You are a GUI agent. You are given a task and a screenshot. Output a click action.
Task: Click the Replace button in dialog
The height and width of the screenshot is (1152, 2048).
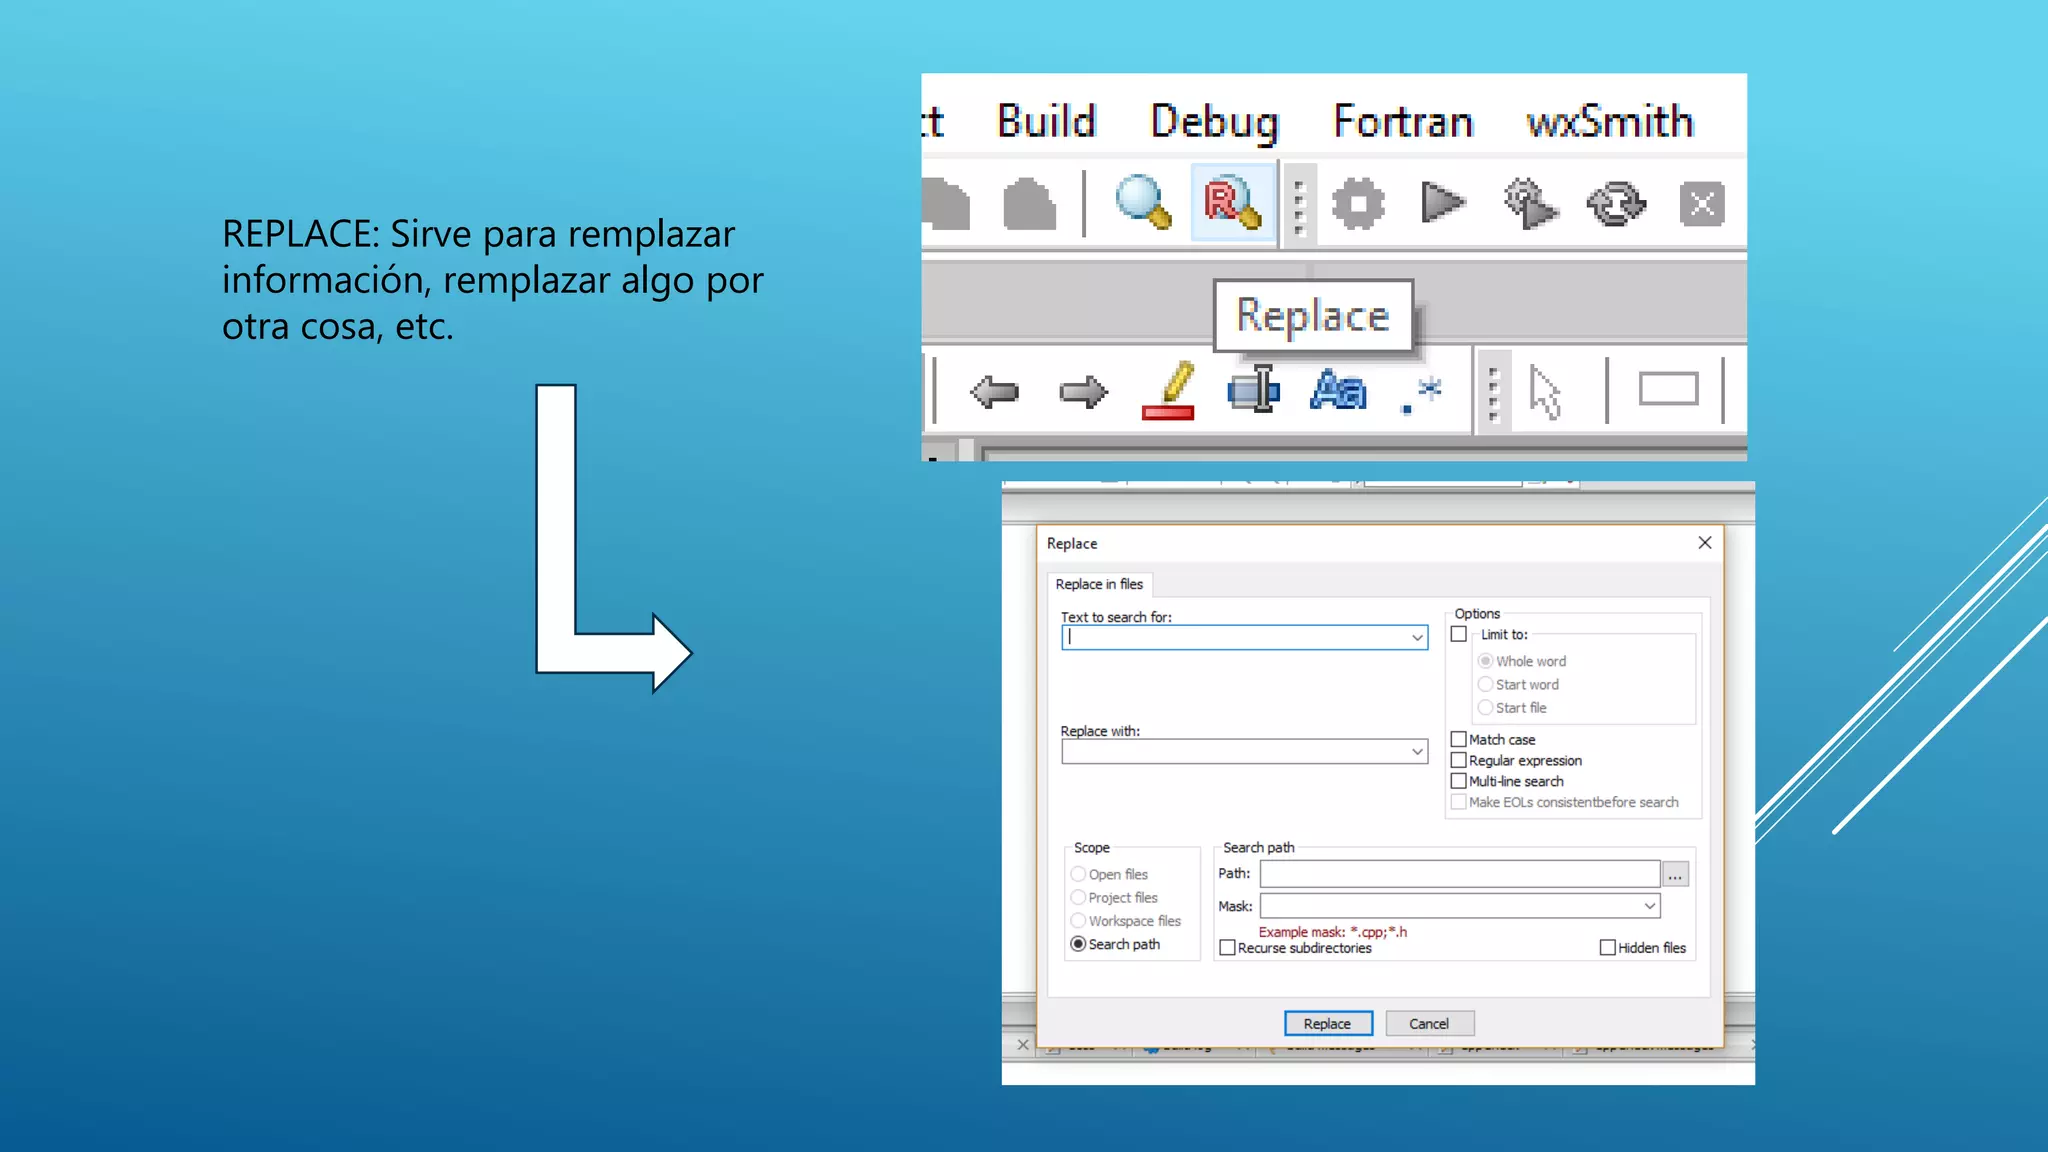coord(1328,1023)
